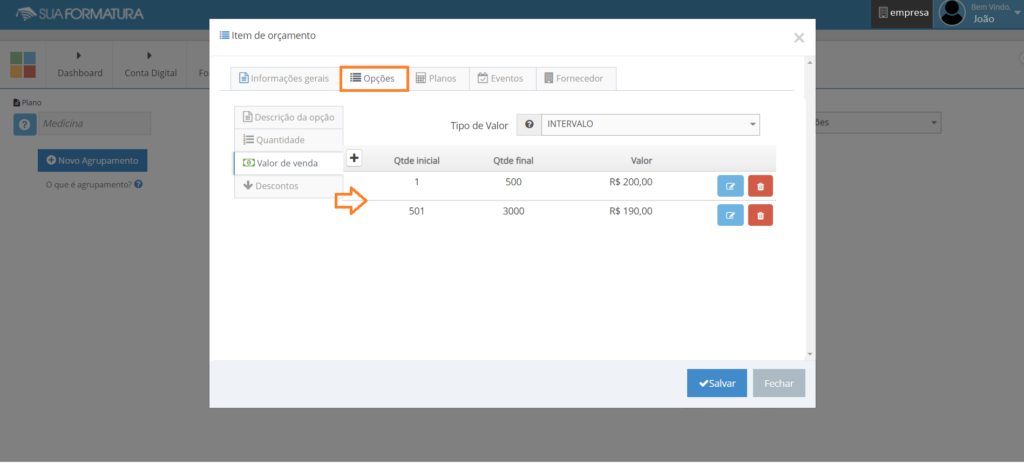Open the Fornecedor tab
Image resolution: width=1024 pixels, height=463 pixels.
pos(576,78)
